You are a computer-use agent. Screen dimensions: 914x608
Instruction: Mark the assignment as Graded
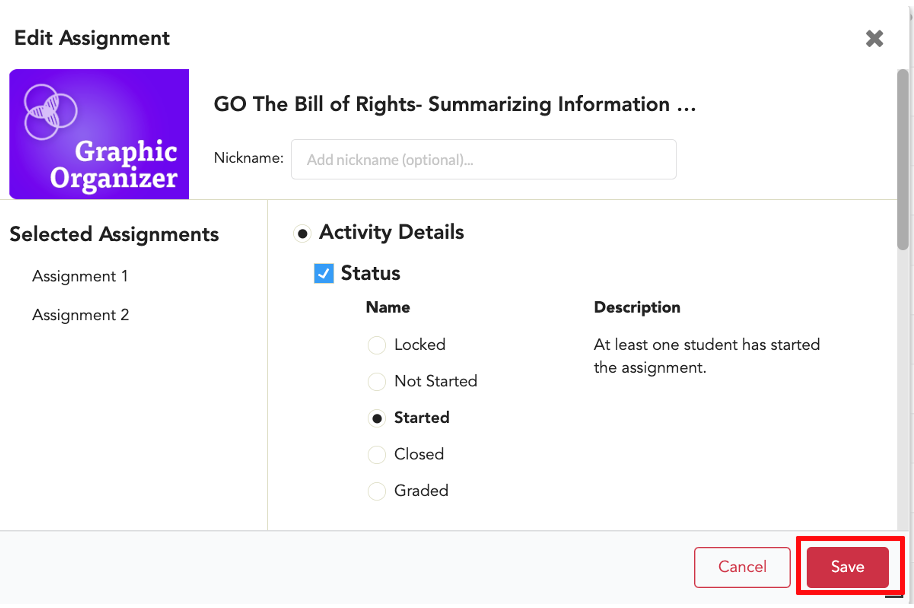[x=377, y=491]
